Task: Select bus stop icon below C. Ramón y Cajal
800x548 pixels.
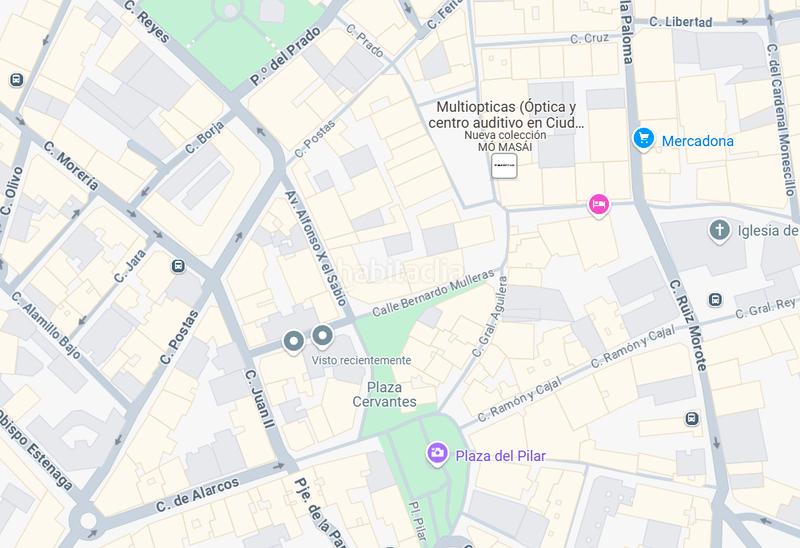Action: pos(692,419)
